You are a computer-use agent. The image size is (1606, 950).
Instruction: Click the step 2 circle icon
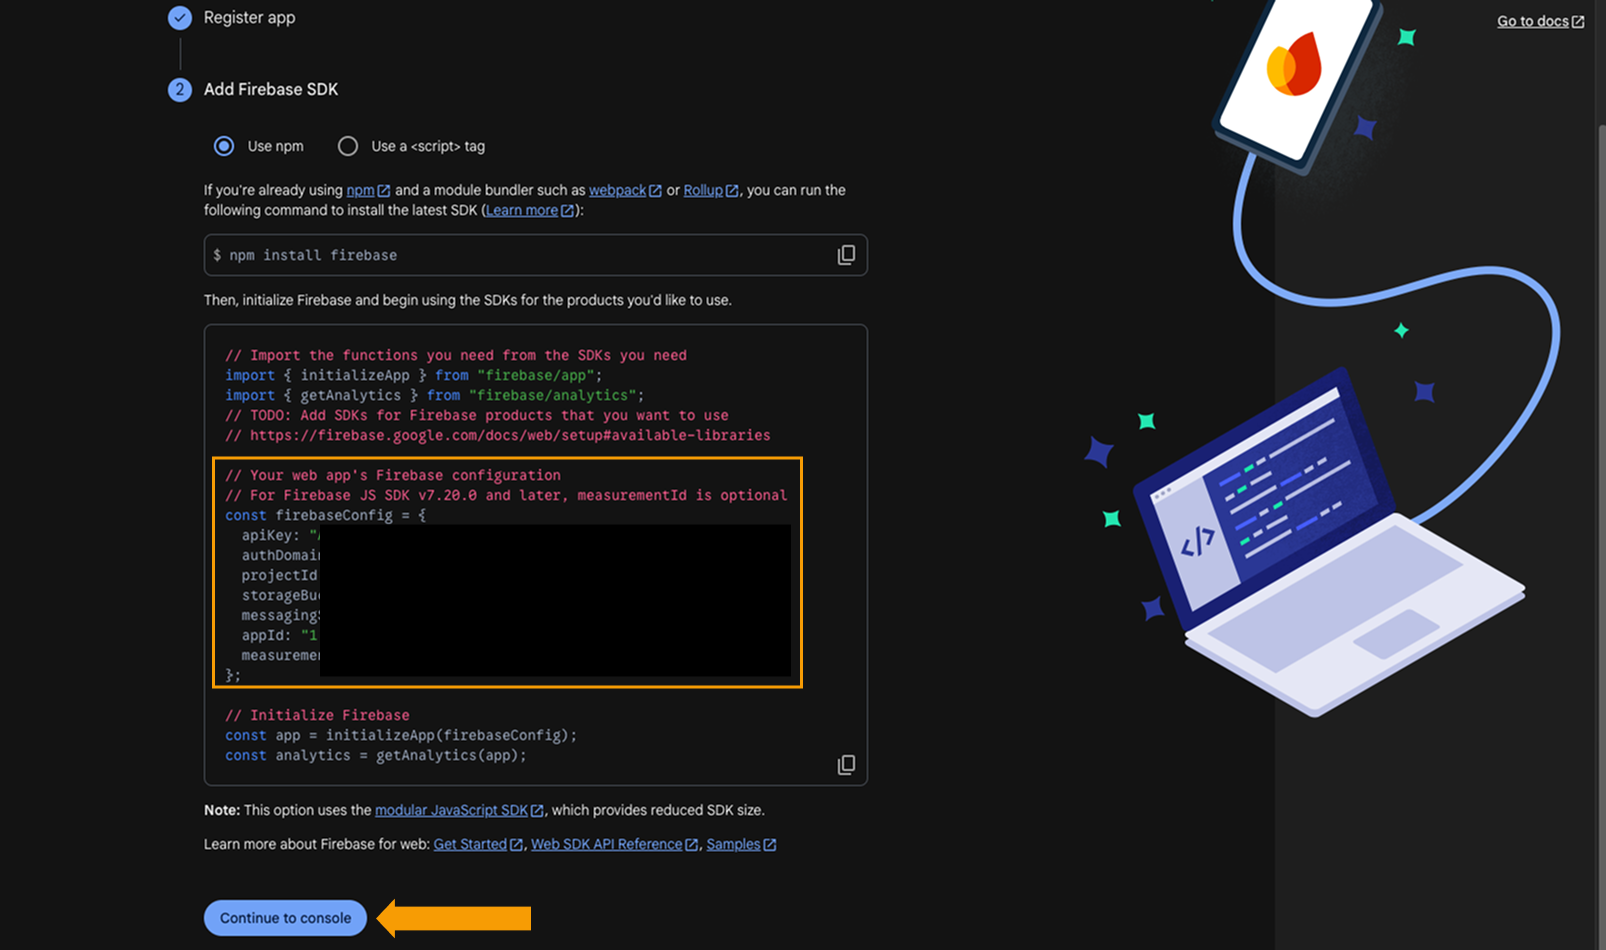[180, 89]
